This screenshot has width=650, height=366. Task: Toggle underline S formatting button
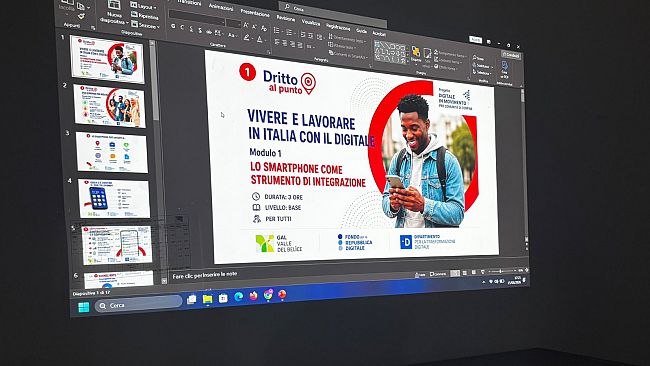click(x=191, y=29)
